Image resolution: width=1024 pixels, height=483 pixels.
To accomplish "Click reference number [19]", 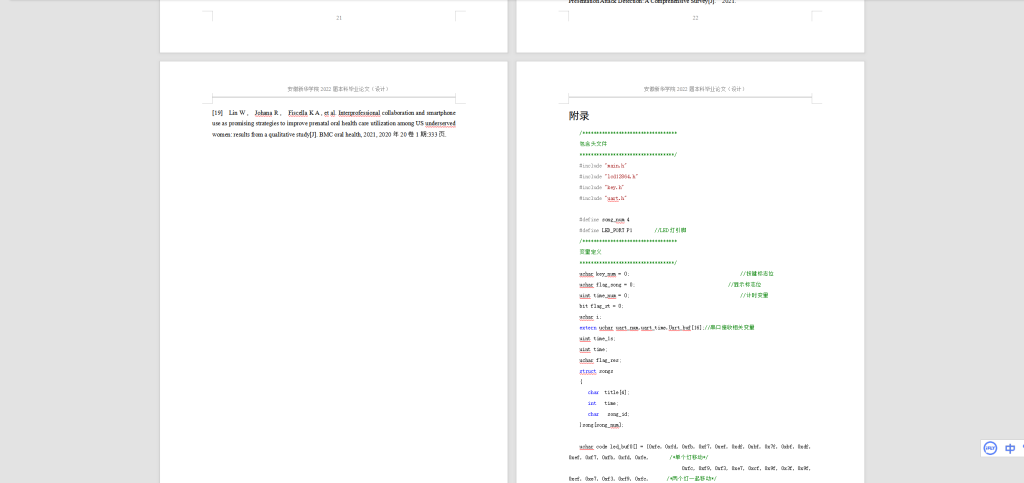I will click(x=218, y=113).
